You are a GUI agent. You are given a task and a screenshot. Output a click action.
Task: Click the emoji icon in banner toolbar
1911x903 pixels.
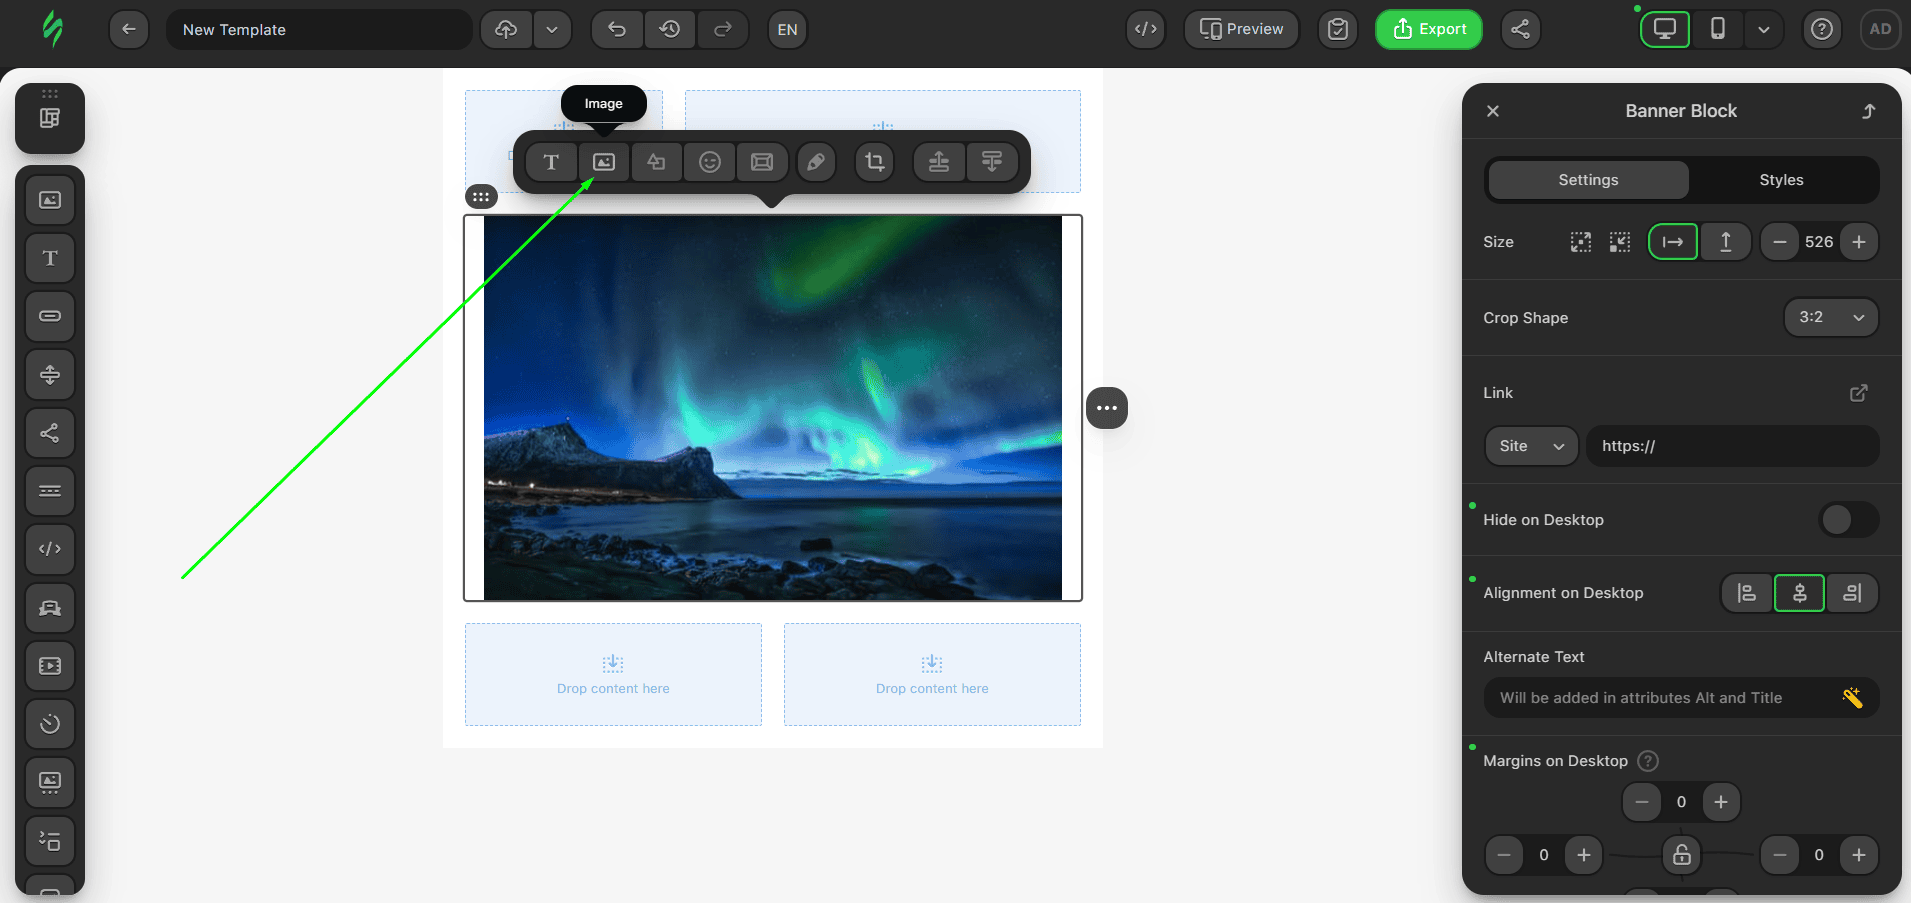(710, 162)
